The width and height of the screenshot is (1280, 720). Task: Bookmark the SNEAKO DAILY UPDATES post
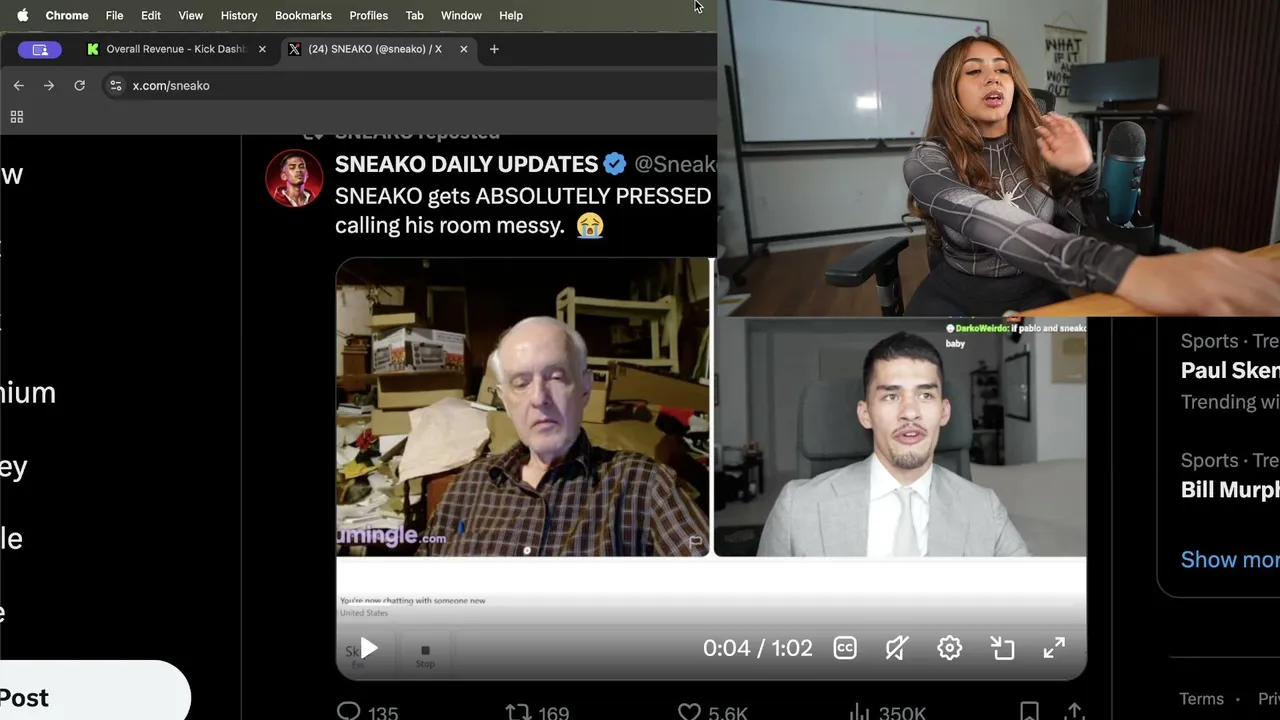click(1029, 712)
